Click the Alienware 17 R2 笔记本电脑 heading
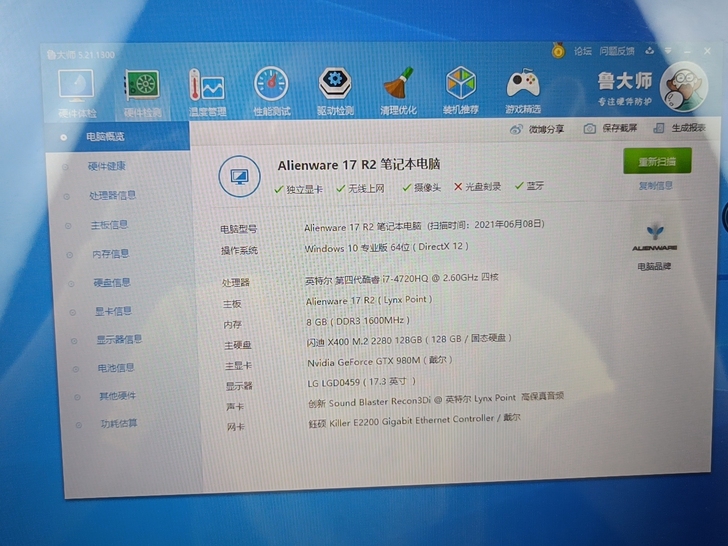This screenshot has width=728, height=546. coord(359,165)
